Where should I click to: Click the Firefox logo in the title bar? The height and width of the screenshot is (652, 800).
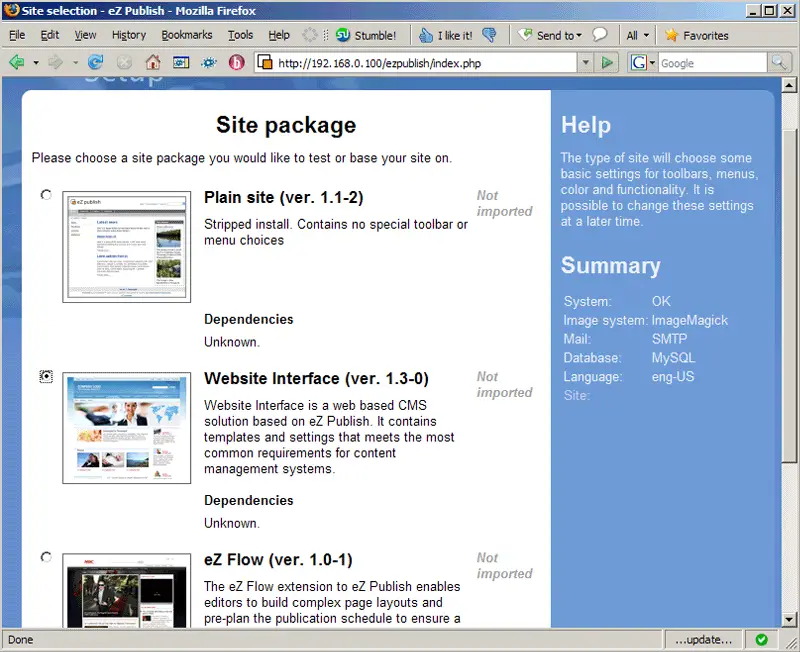click(x=11, y=10)
